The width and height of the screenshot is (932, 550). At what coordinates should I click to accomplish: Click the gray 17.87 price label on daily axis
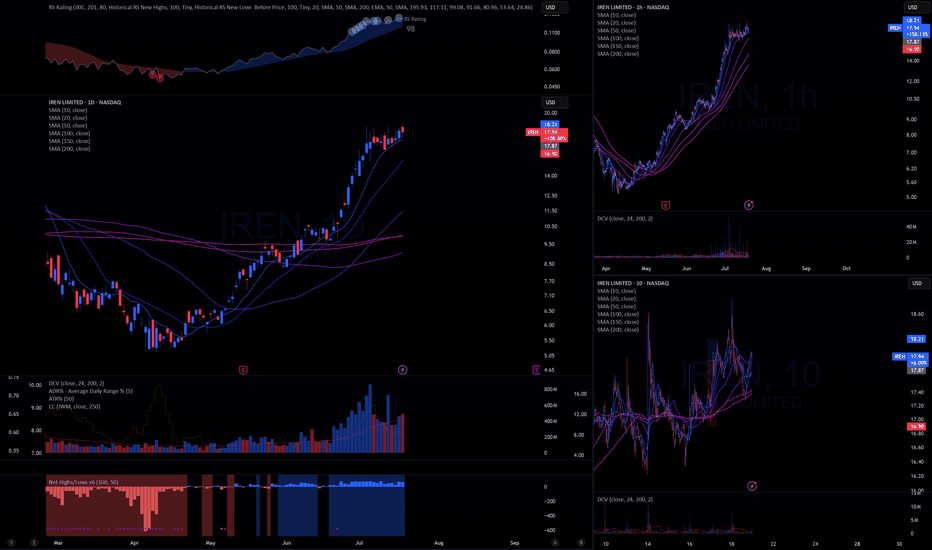coord(550,146)
